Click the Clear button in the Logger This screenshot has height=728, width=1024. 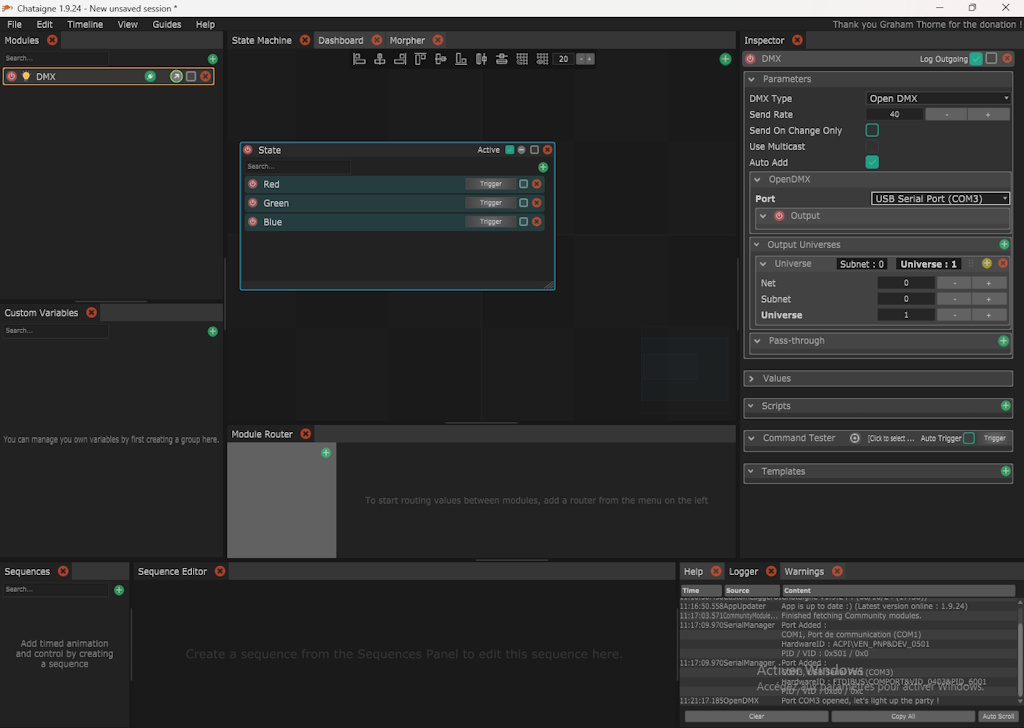pyautogui.click(x=756, y=716)
